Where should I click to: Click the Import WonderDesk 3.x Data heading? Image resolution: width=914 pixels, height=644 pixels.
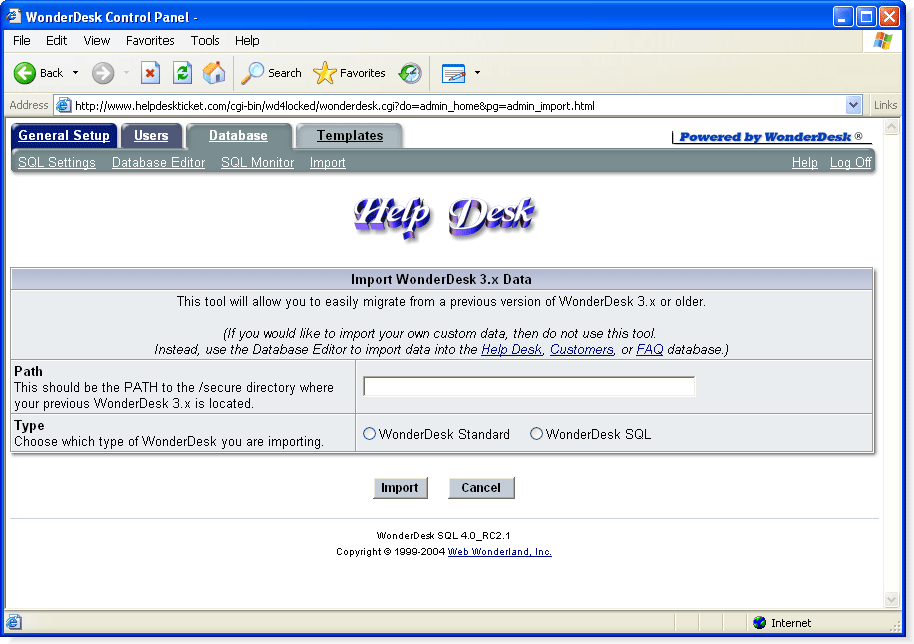[x=441, y=279]
